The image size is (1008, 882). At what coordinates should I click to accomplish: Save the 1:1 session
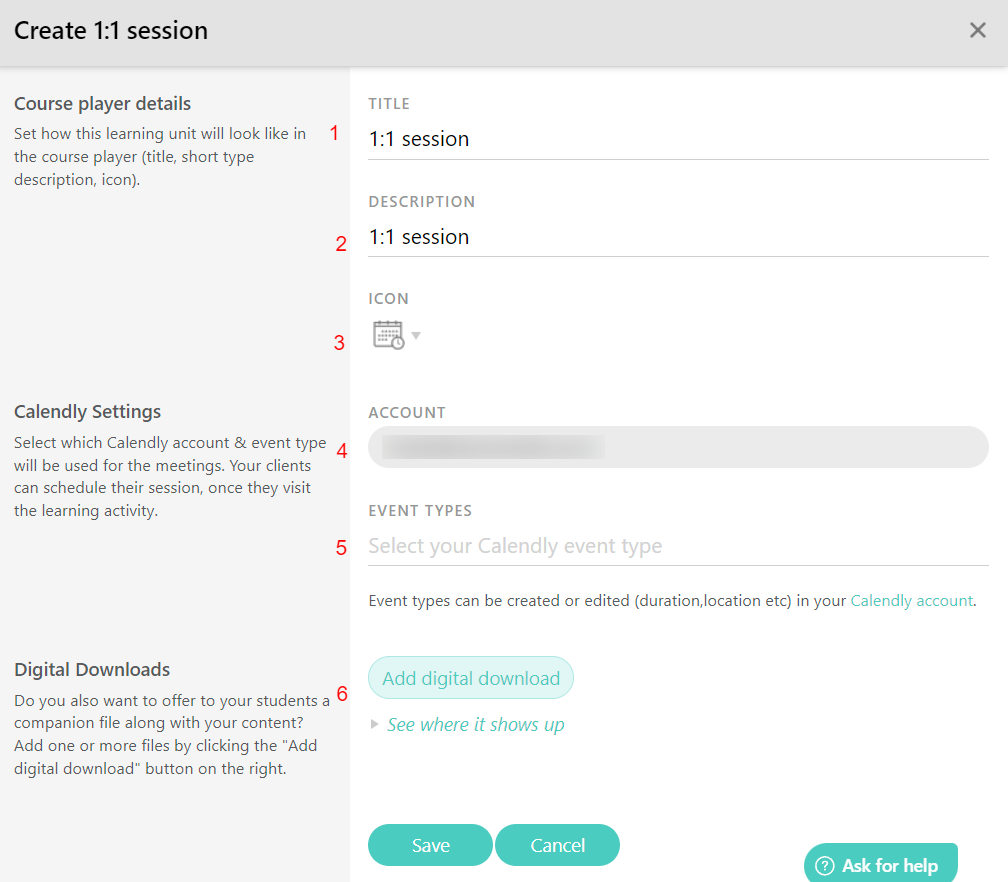(430, 845)
